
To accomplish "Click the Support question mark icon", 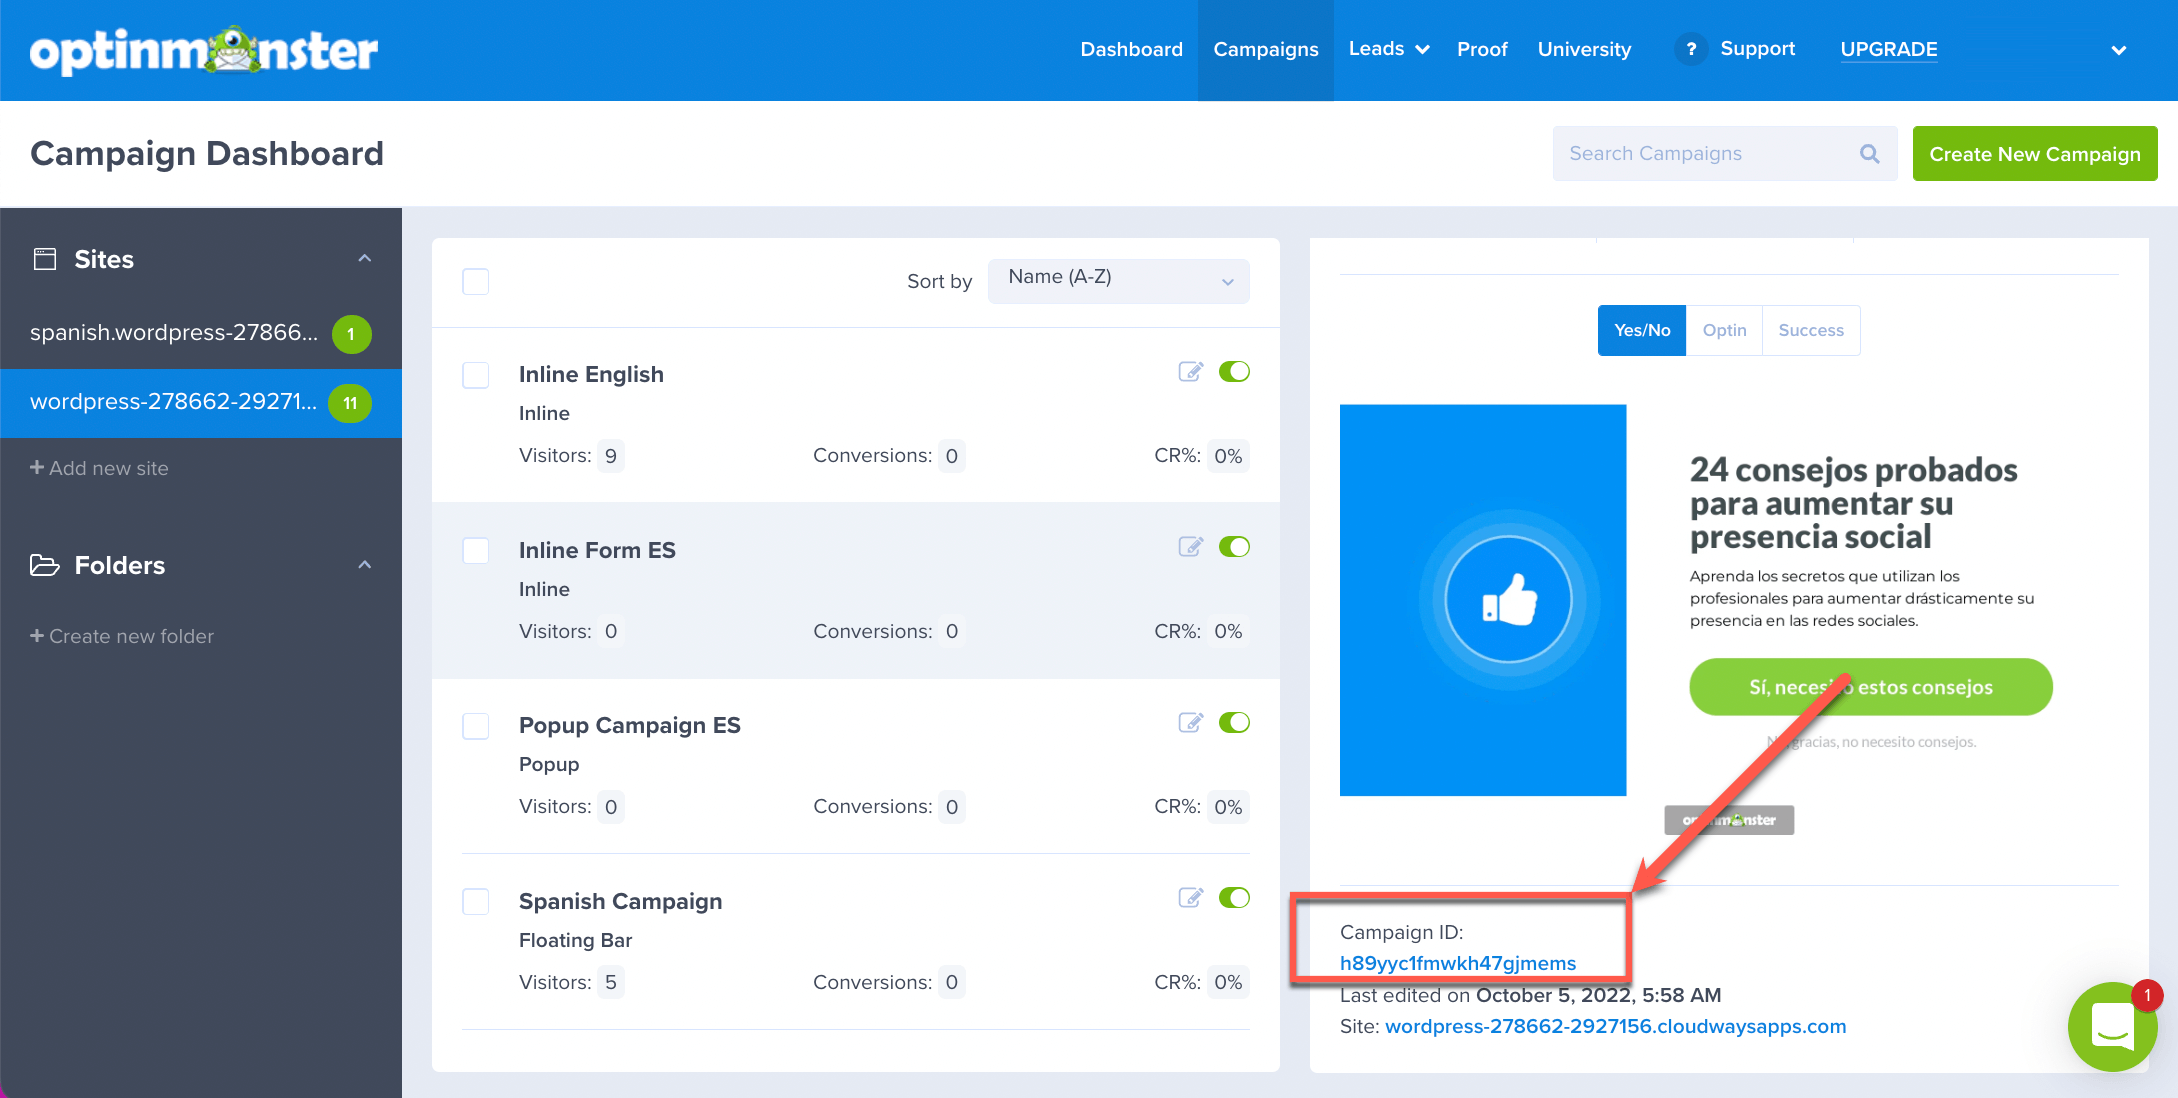I will click(1691, 49).
